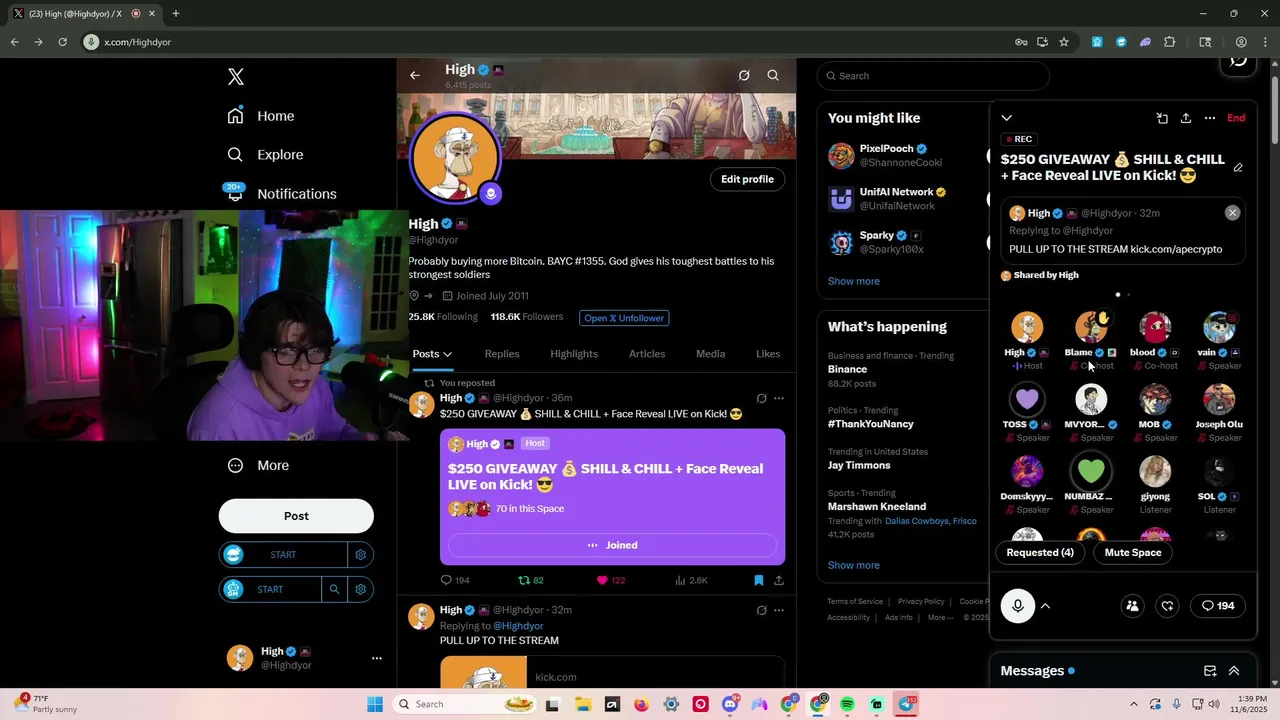Open the Space more options menu
Image resolution: width=1280 pixels, height=720 pixels.
coord(1210,118)
